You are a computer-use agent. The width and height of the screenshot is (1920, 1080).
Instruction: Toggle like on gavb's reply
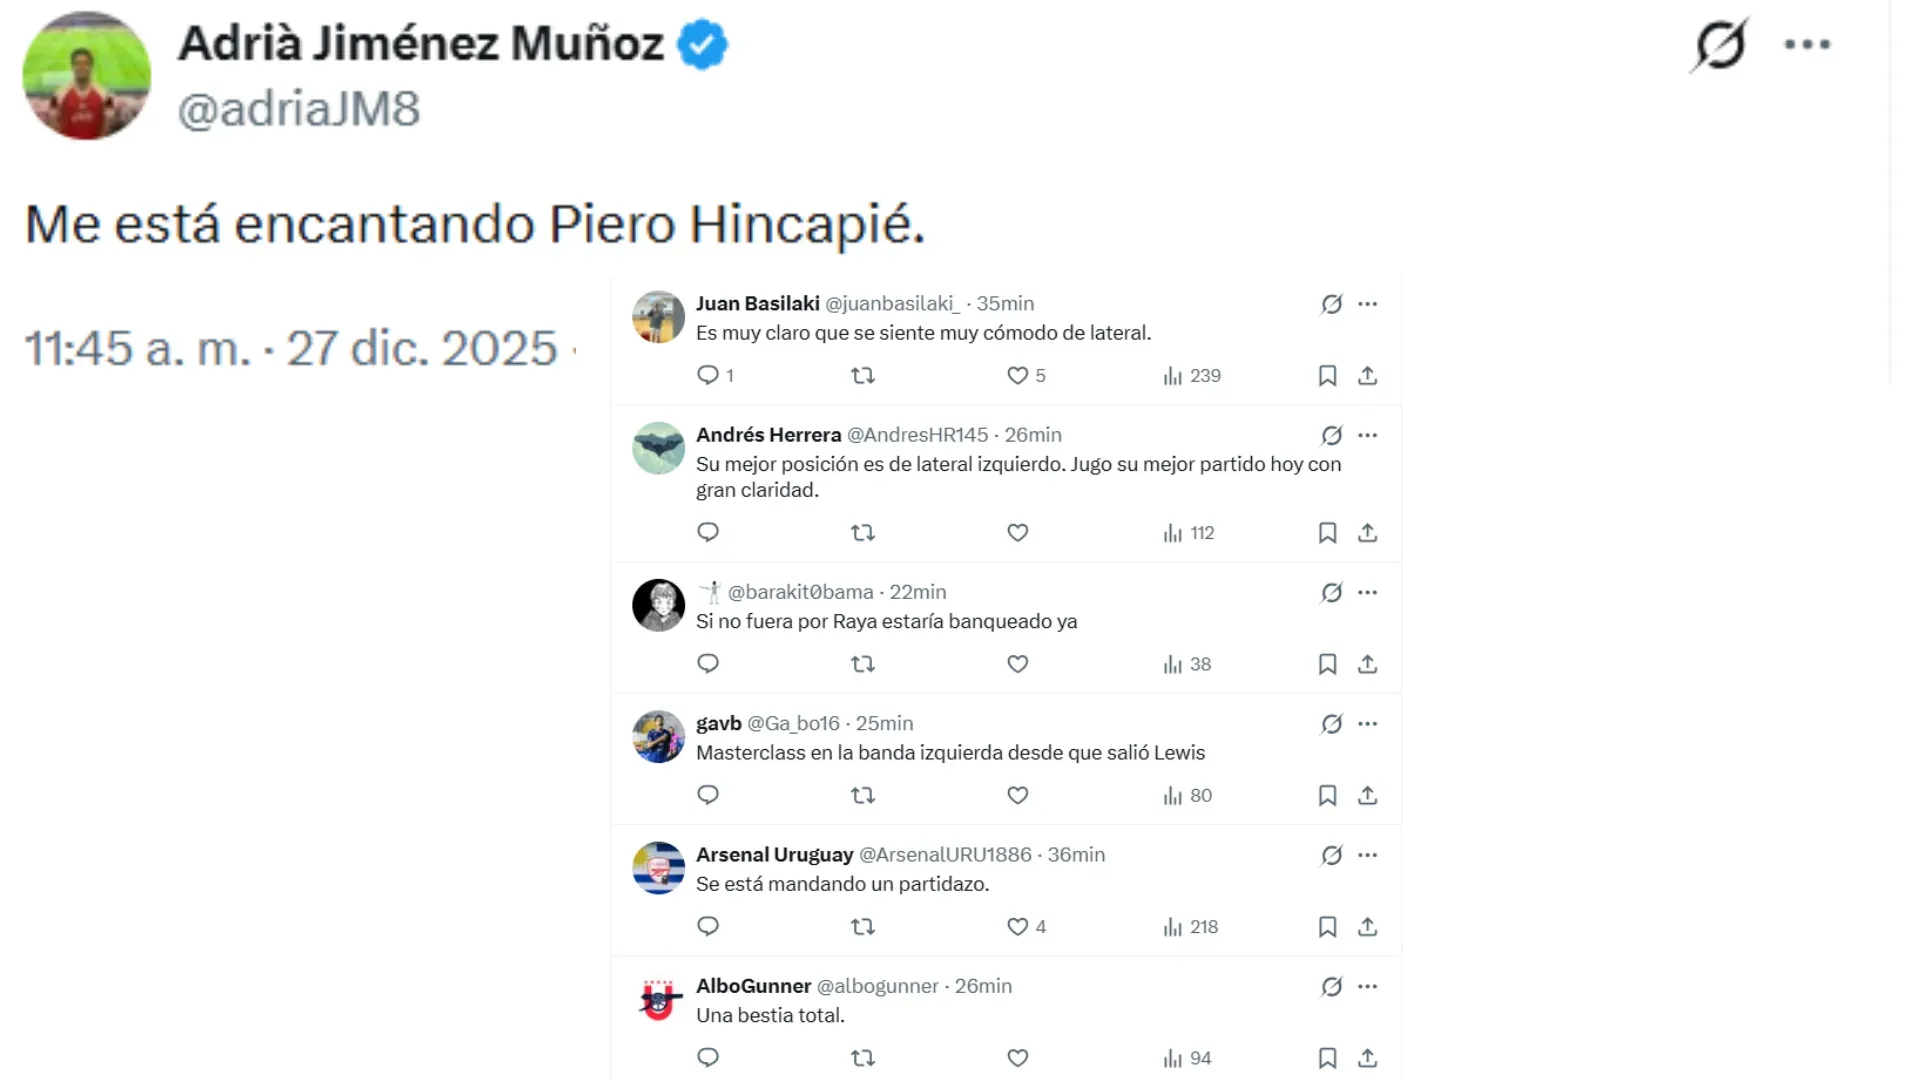point(1018,796)
